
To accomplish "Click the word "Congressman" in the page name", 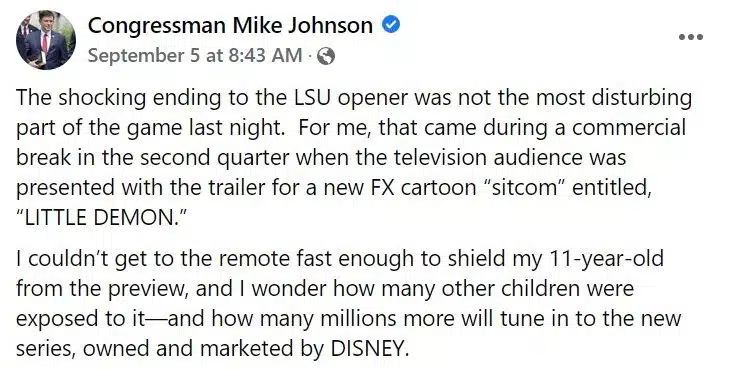I will 157,25.
